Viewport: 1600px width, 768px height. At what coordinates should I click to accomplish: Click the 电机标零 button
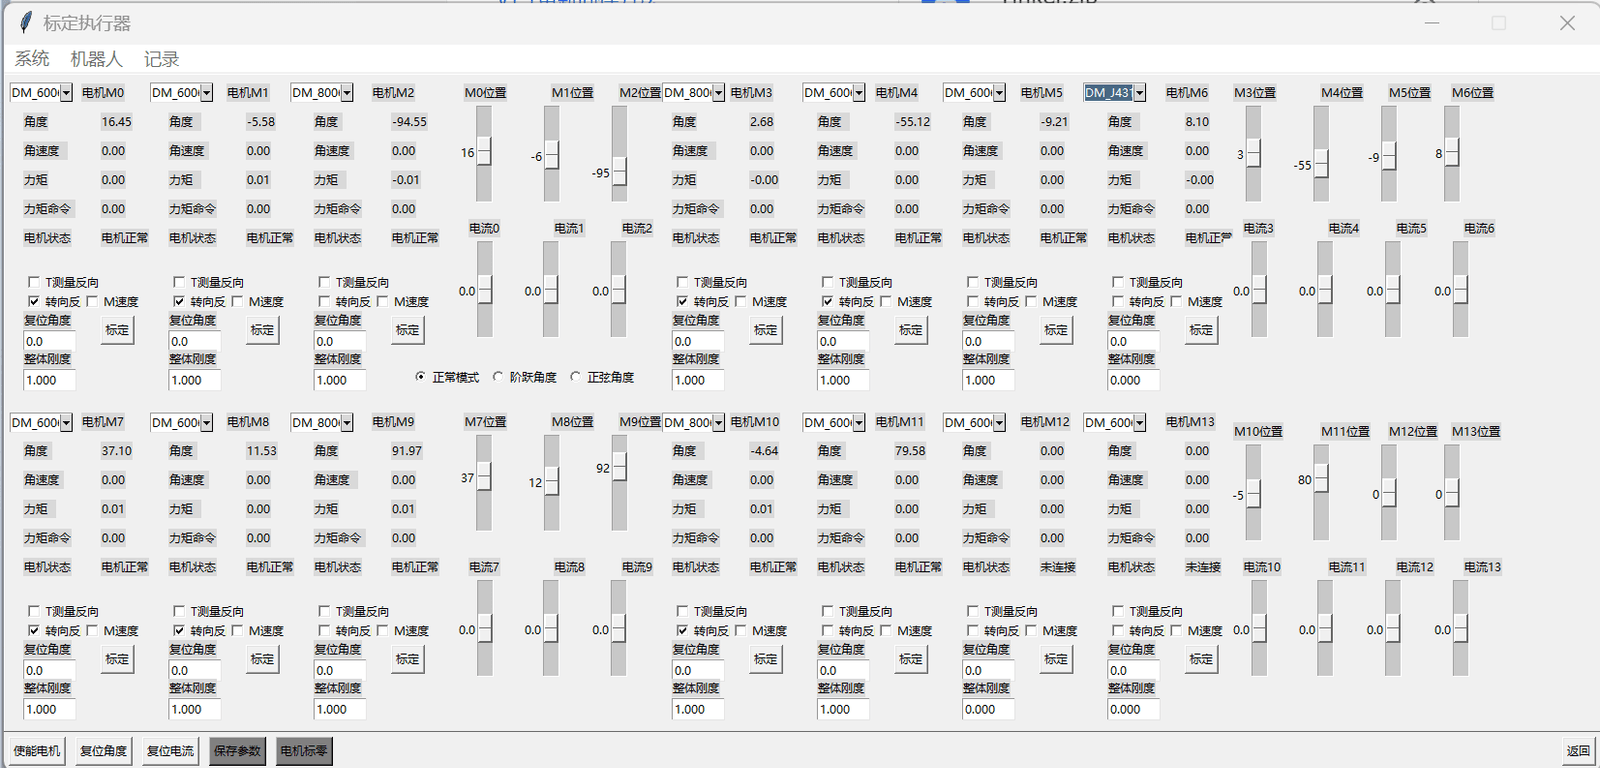point(304,751)
